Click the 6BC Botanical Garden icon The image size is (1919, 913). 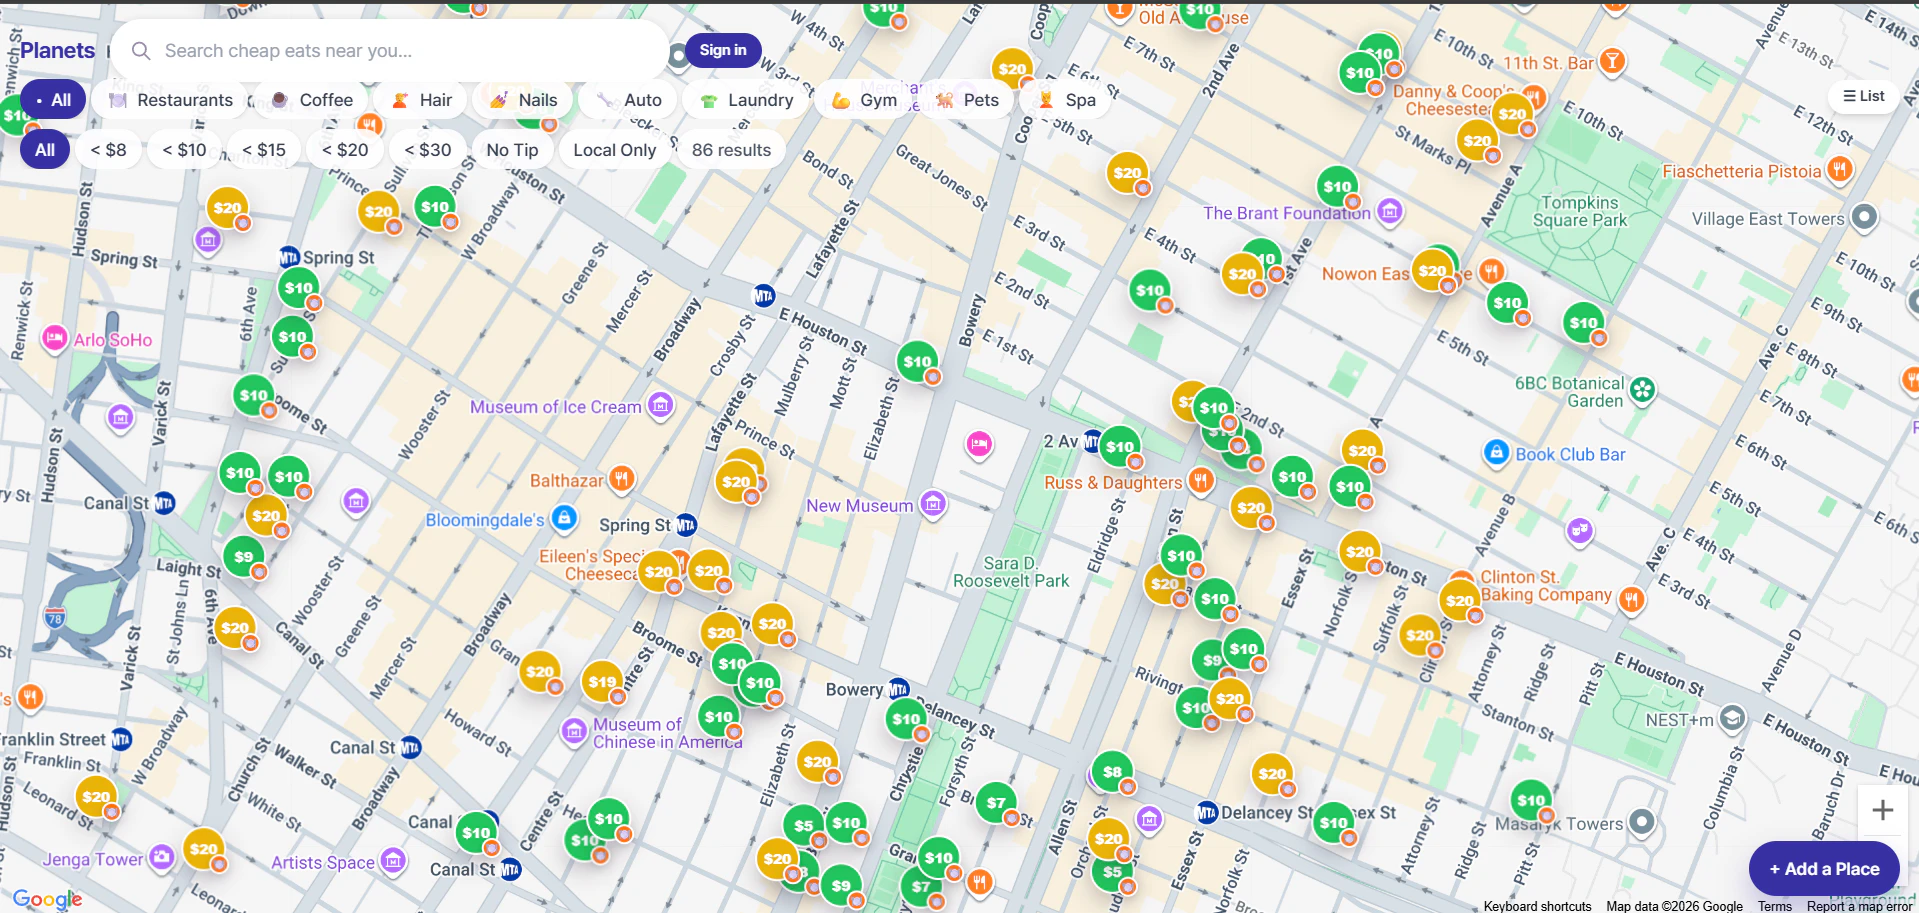coord(1642,390)
